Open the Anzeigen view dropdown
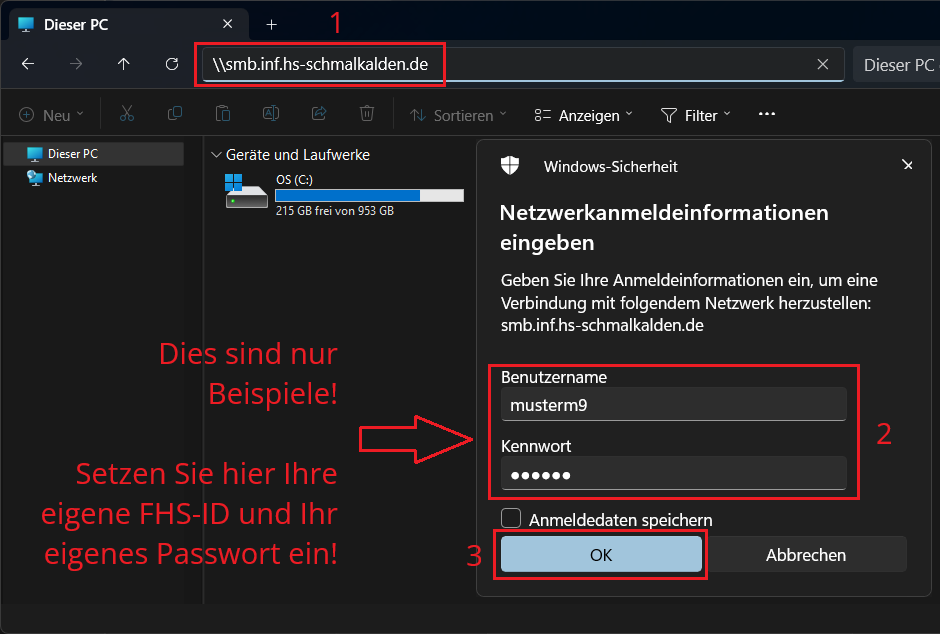The image size is (940, 634). (x=583, y=115)
